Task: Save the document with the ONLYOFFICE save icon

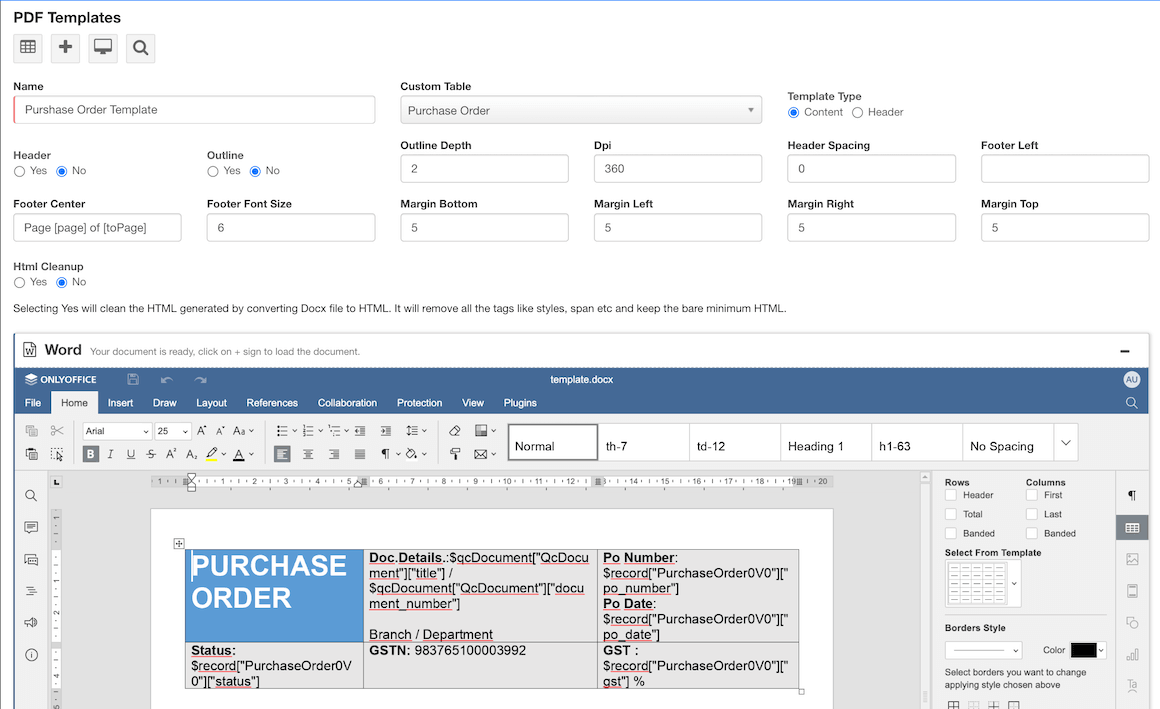Action: point(133,380)
